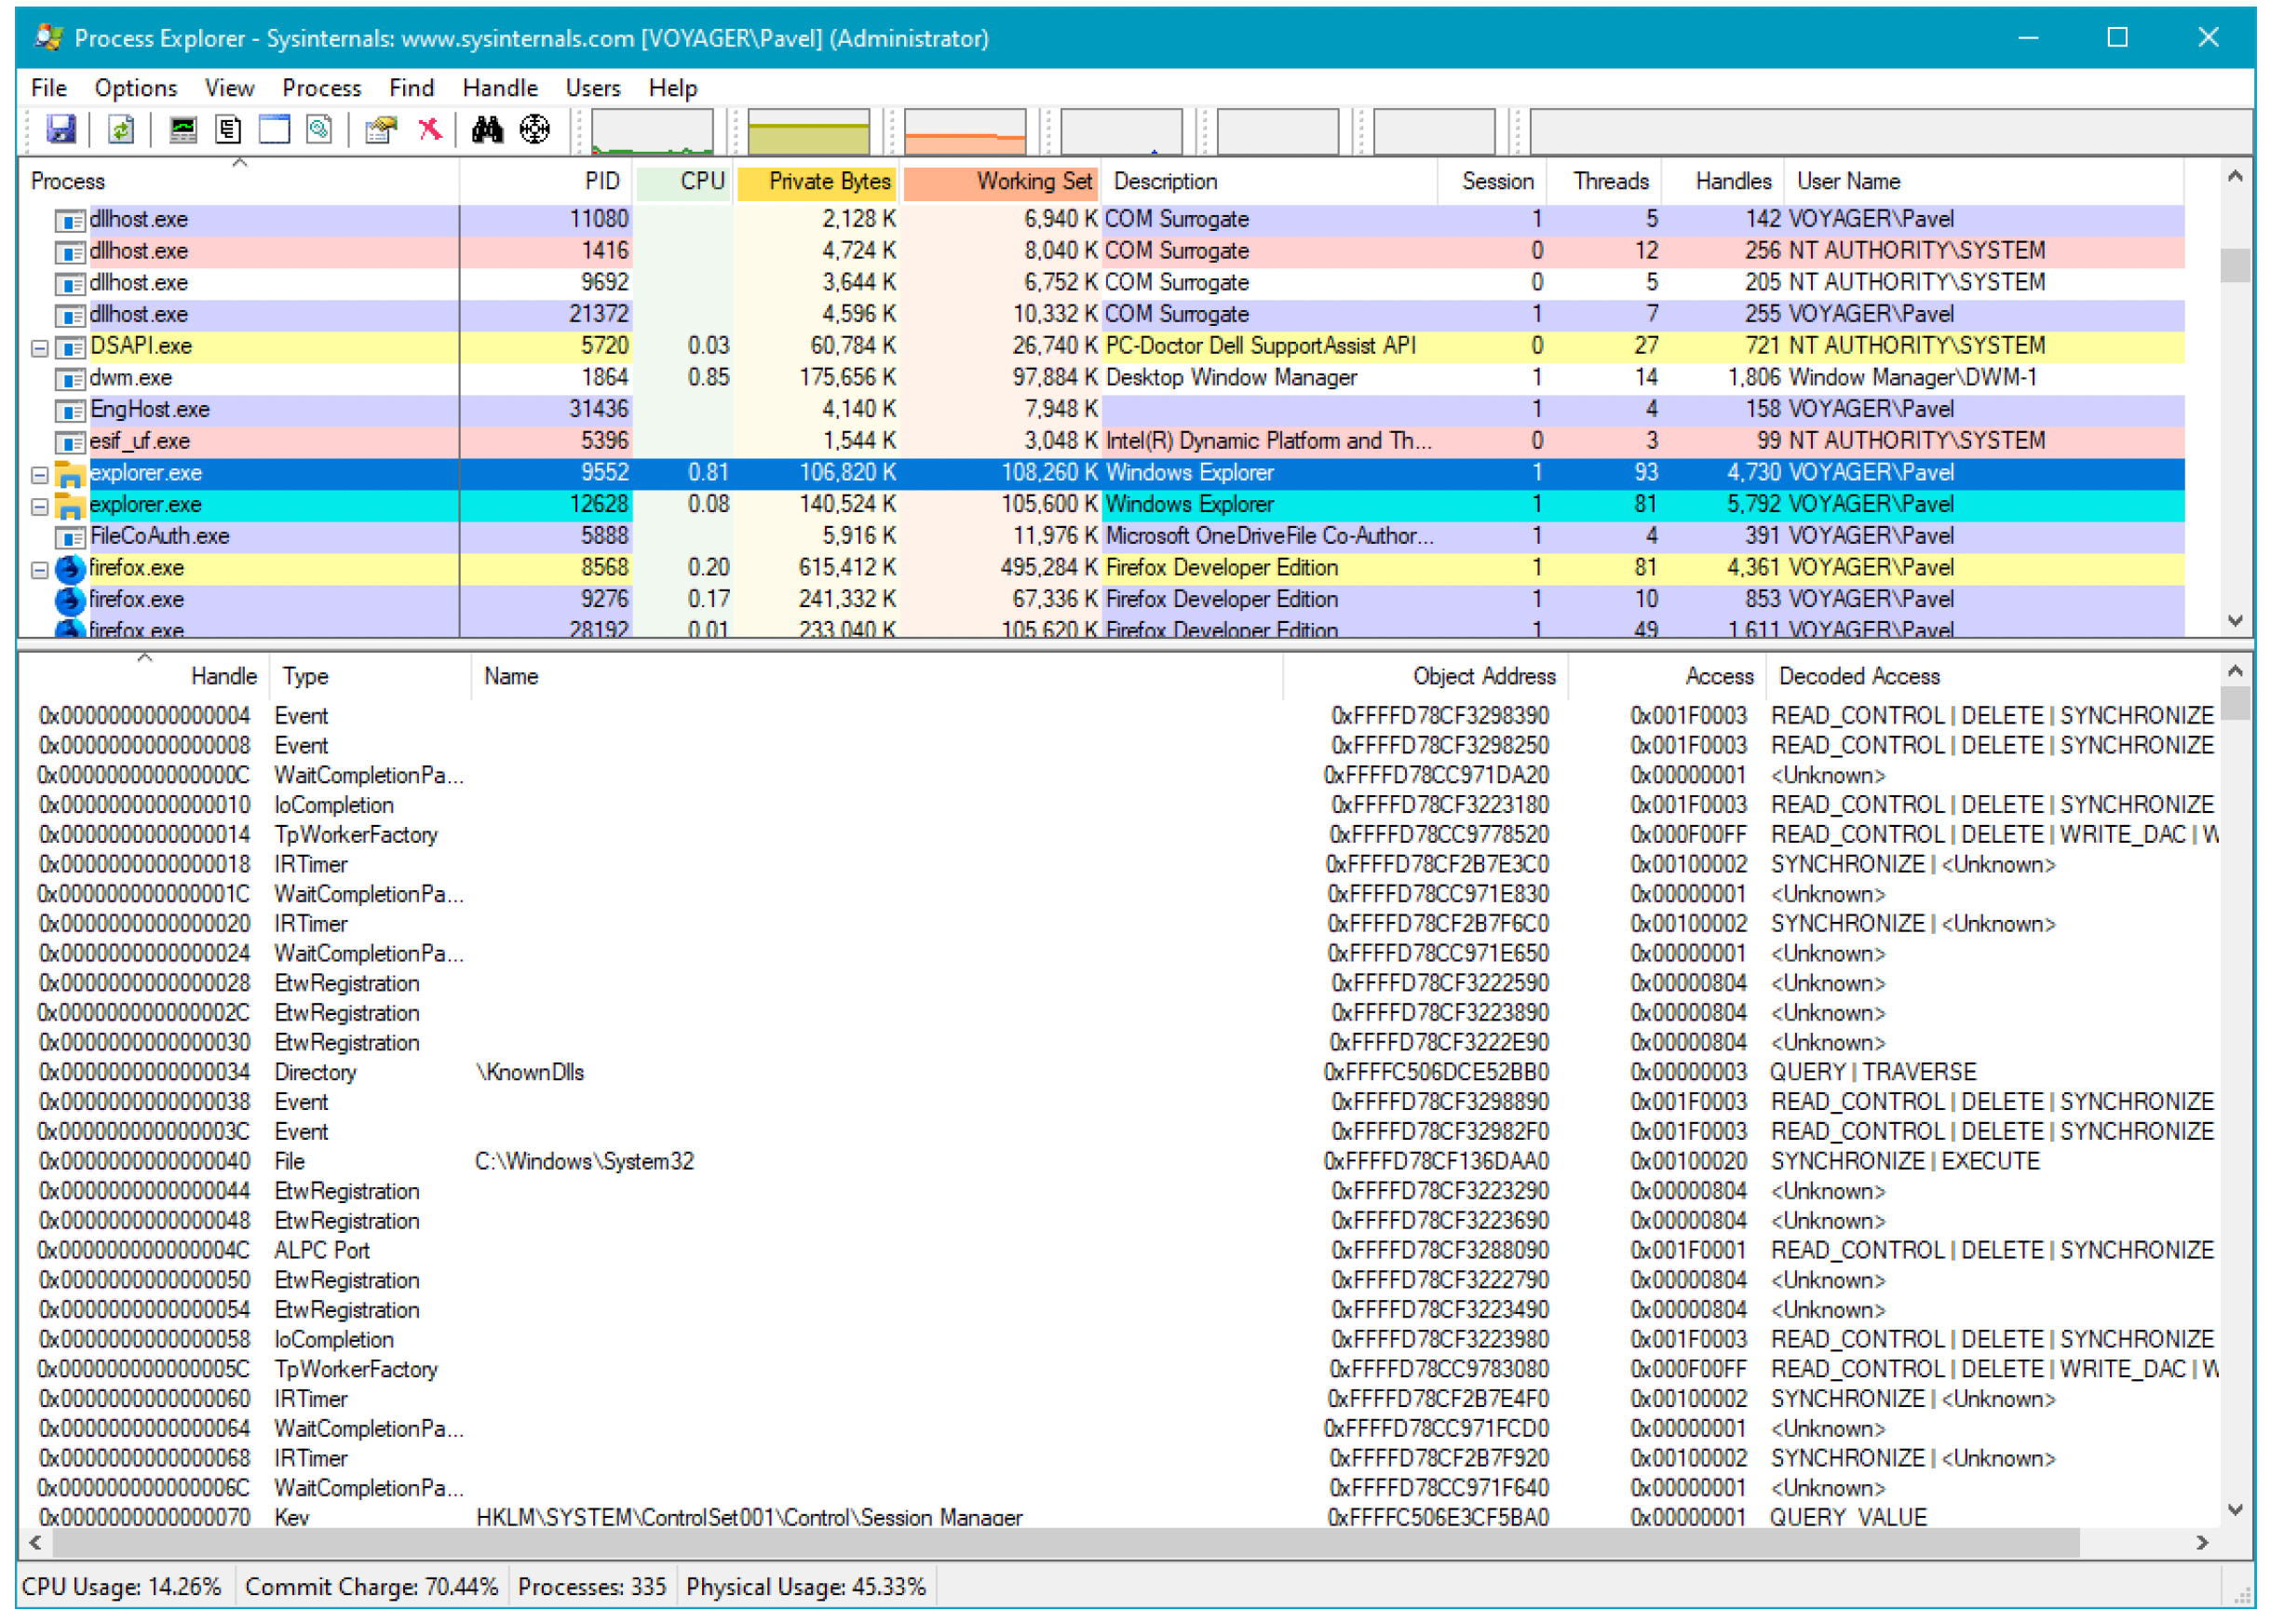Click the icon of dllhost.exe PID 21372
The height and width of the screenshot is (1624, 2270).
click(x=70, y=316)
